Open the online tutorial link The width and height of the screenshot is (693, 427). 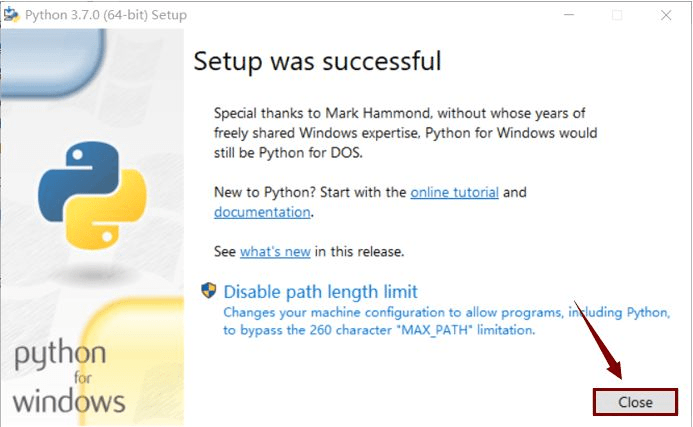tap(454, 191)
